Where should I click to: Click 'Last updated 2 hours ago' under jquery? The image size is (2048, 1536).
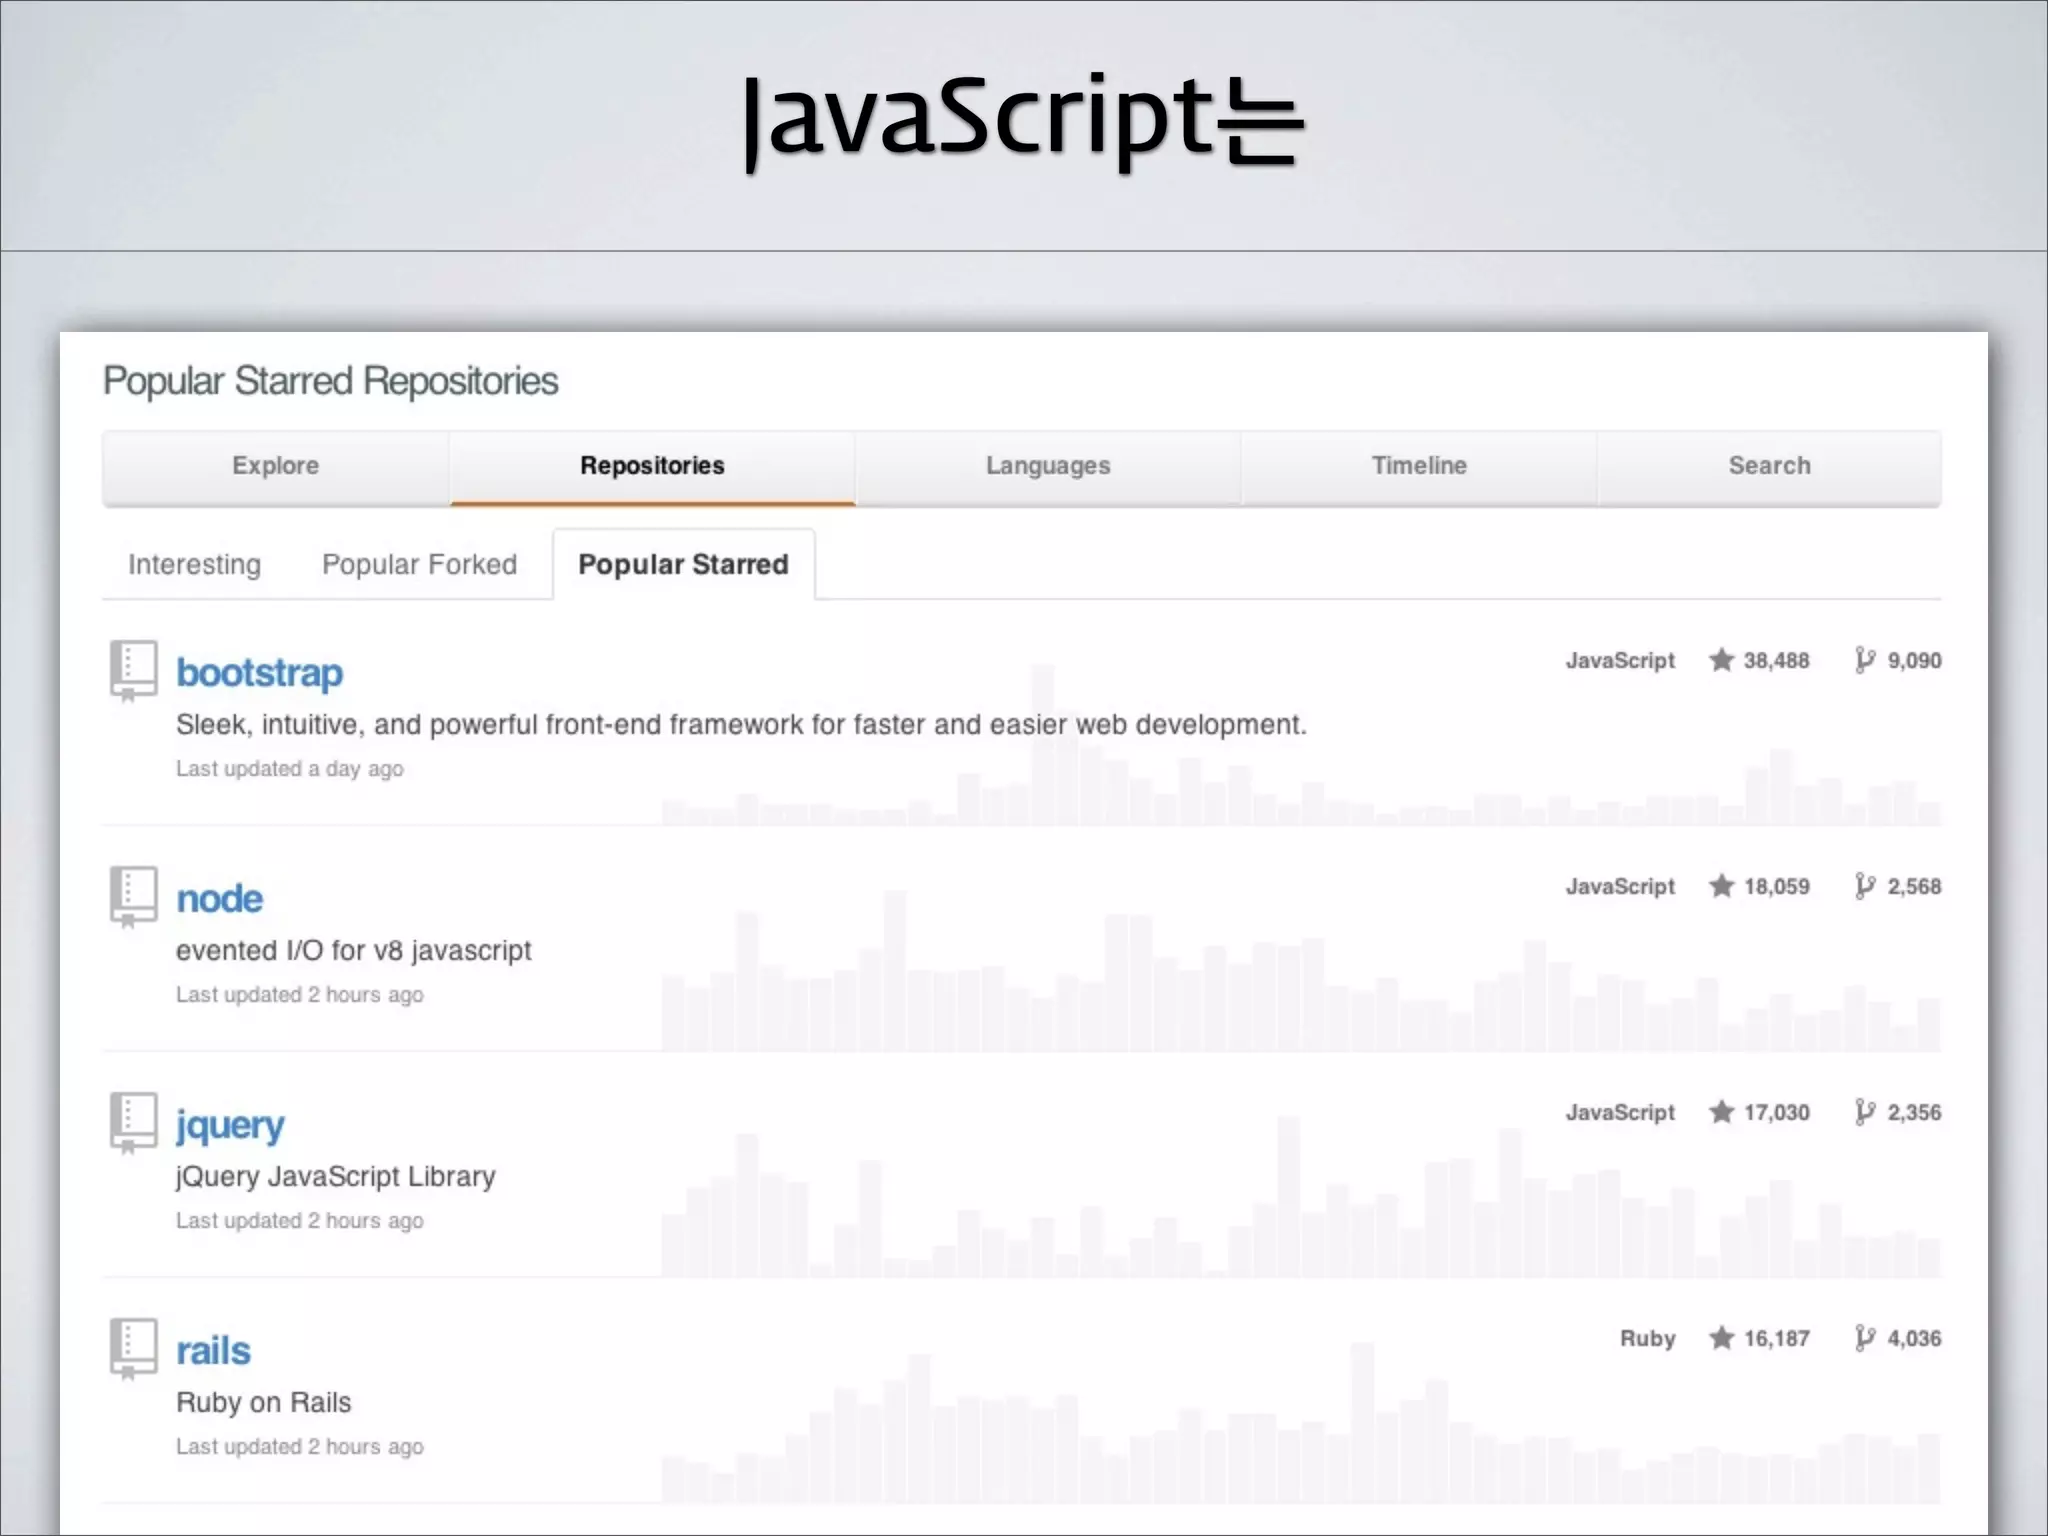click(x=300, y=1221)
